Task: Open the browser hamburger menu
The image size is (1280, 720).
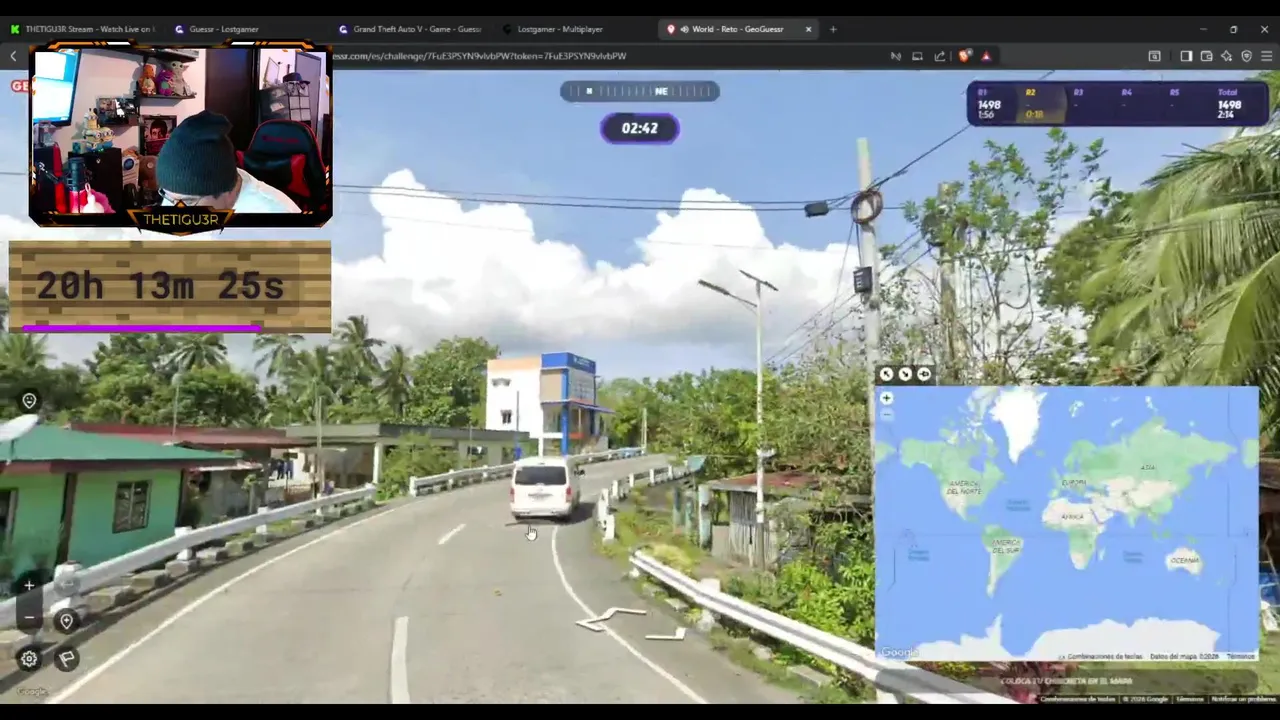Action: pos(1267,56)
